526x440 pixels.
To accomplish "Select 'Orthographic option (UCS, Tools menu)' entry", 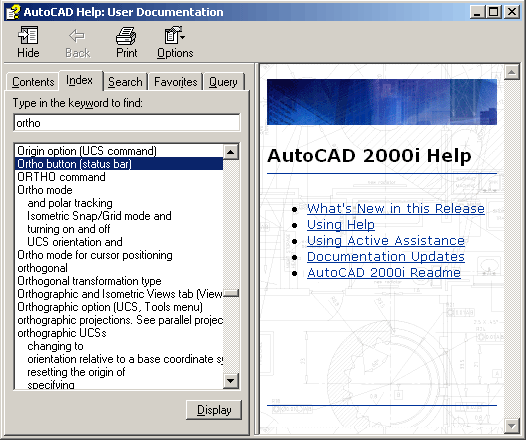I will (x=119, y=307).
